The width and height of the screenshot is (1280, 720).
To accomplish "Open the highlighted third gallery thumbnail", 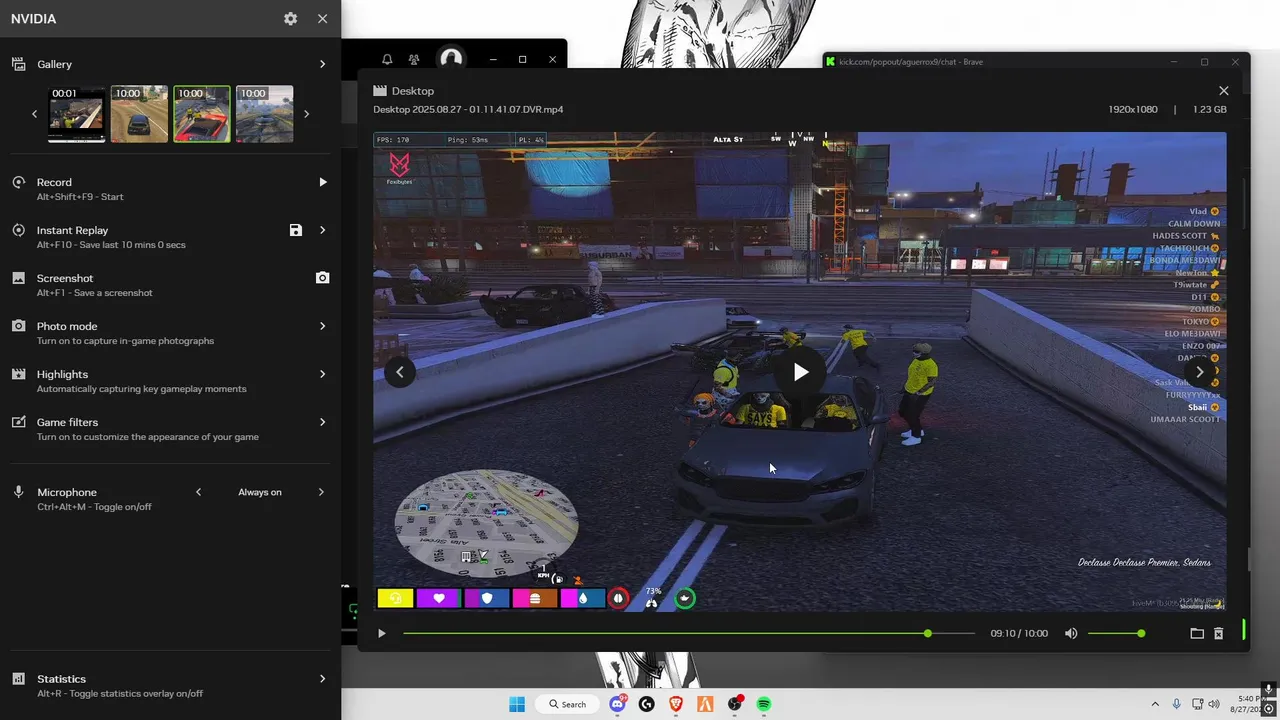I will pos(202,114).
